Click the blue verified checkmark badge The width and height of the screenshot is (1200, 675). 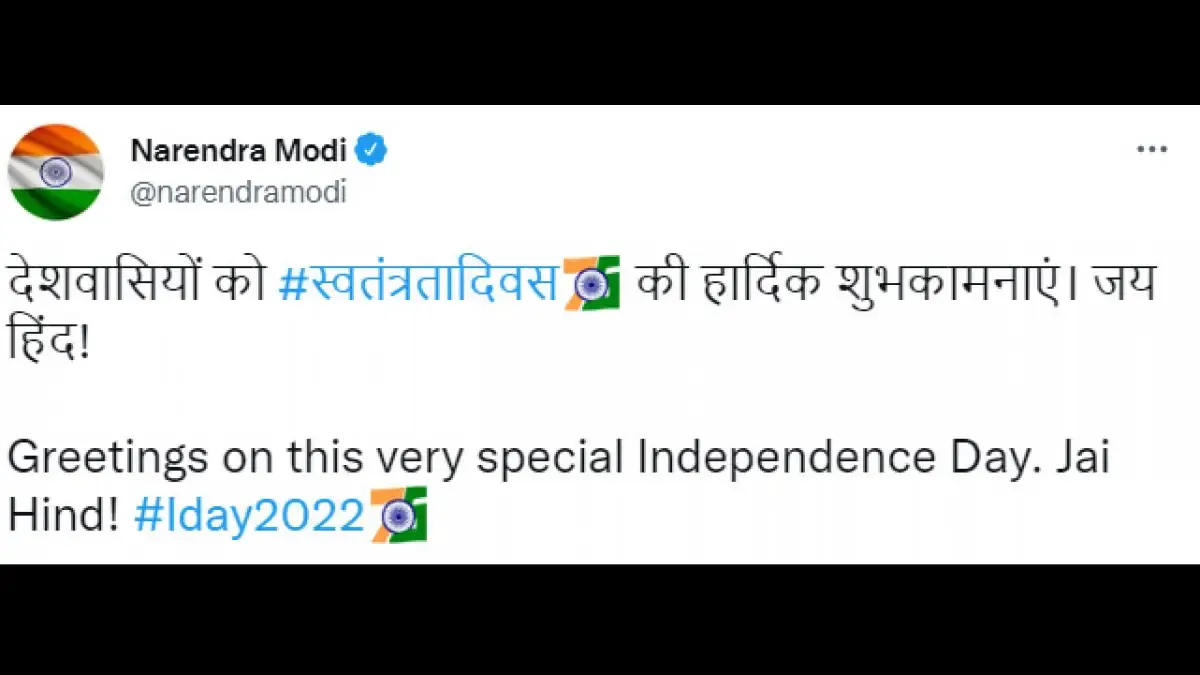[373, 151]
